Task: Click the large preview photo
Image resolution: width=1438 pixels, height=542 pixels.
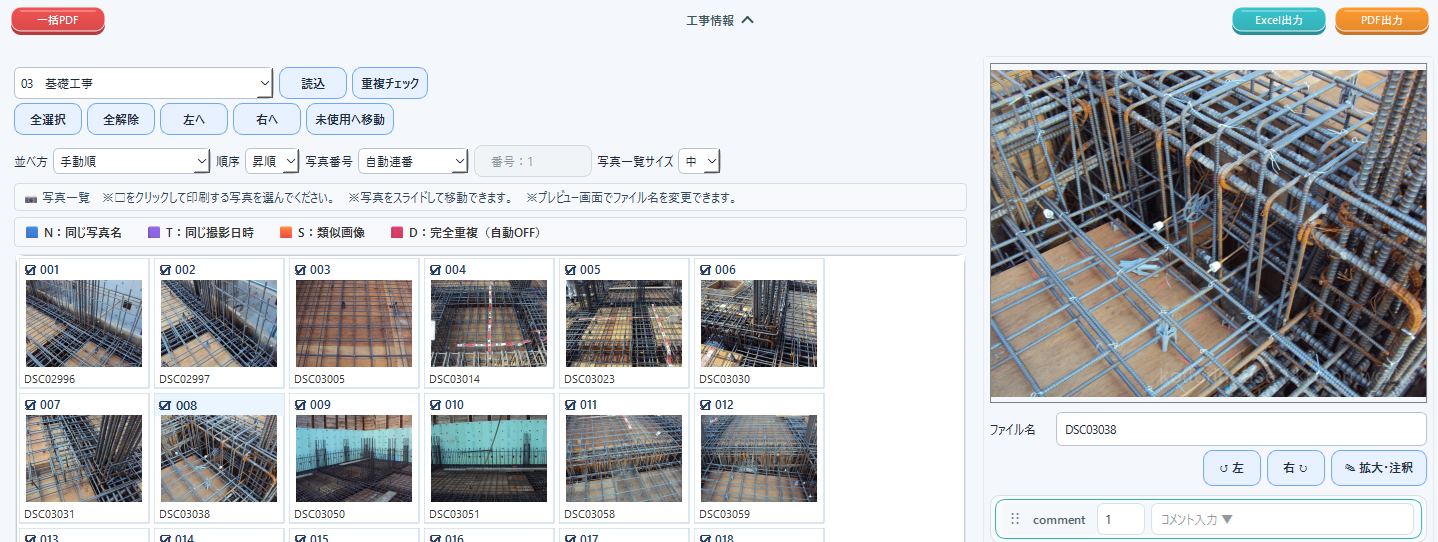Action: [1208, 234]
